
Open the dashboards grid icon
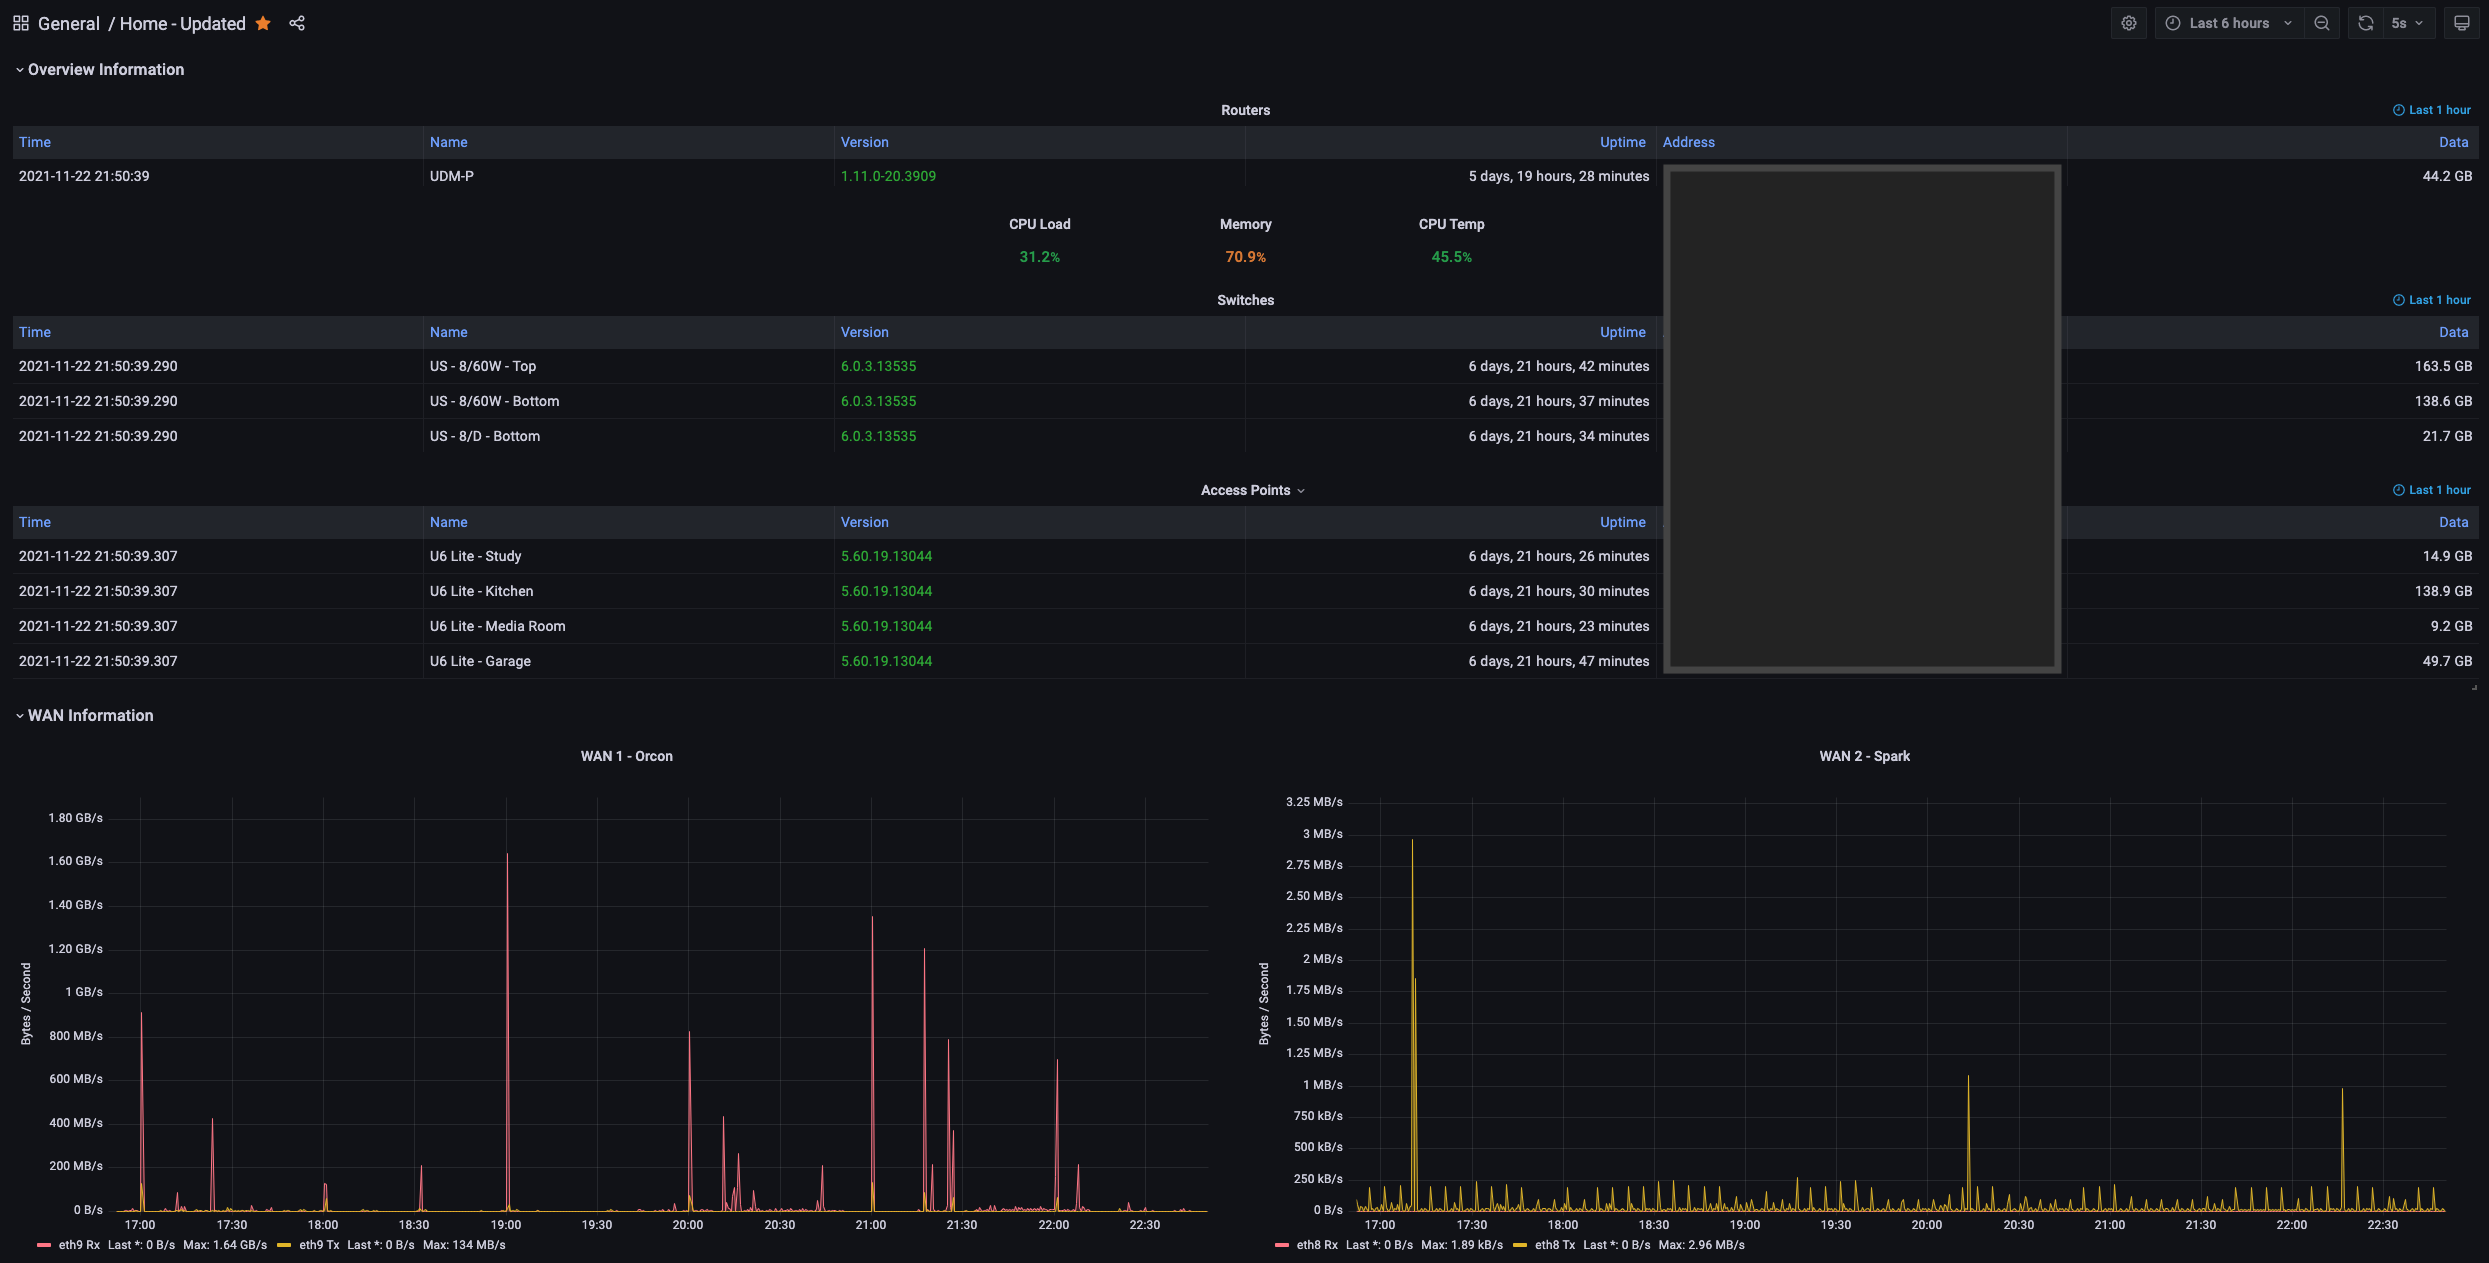click(x=20, y=23)
